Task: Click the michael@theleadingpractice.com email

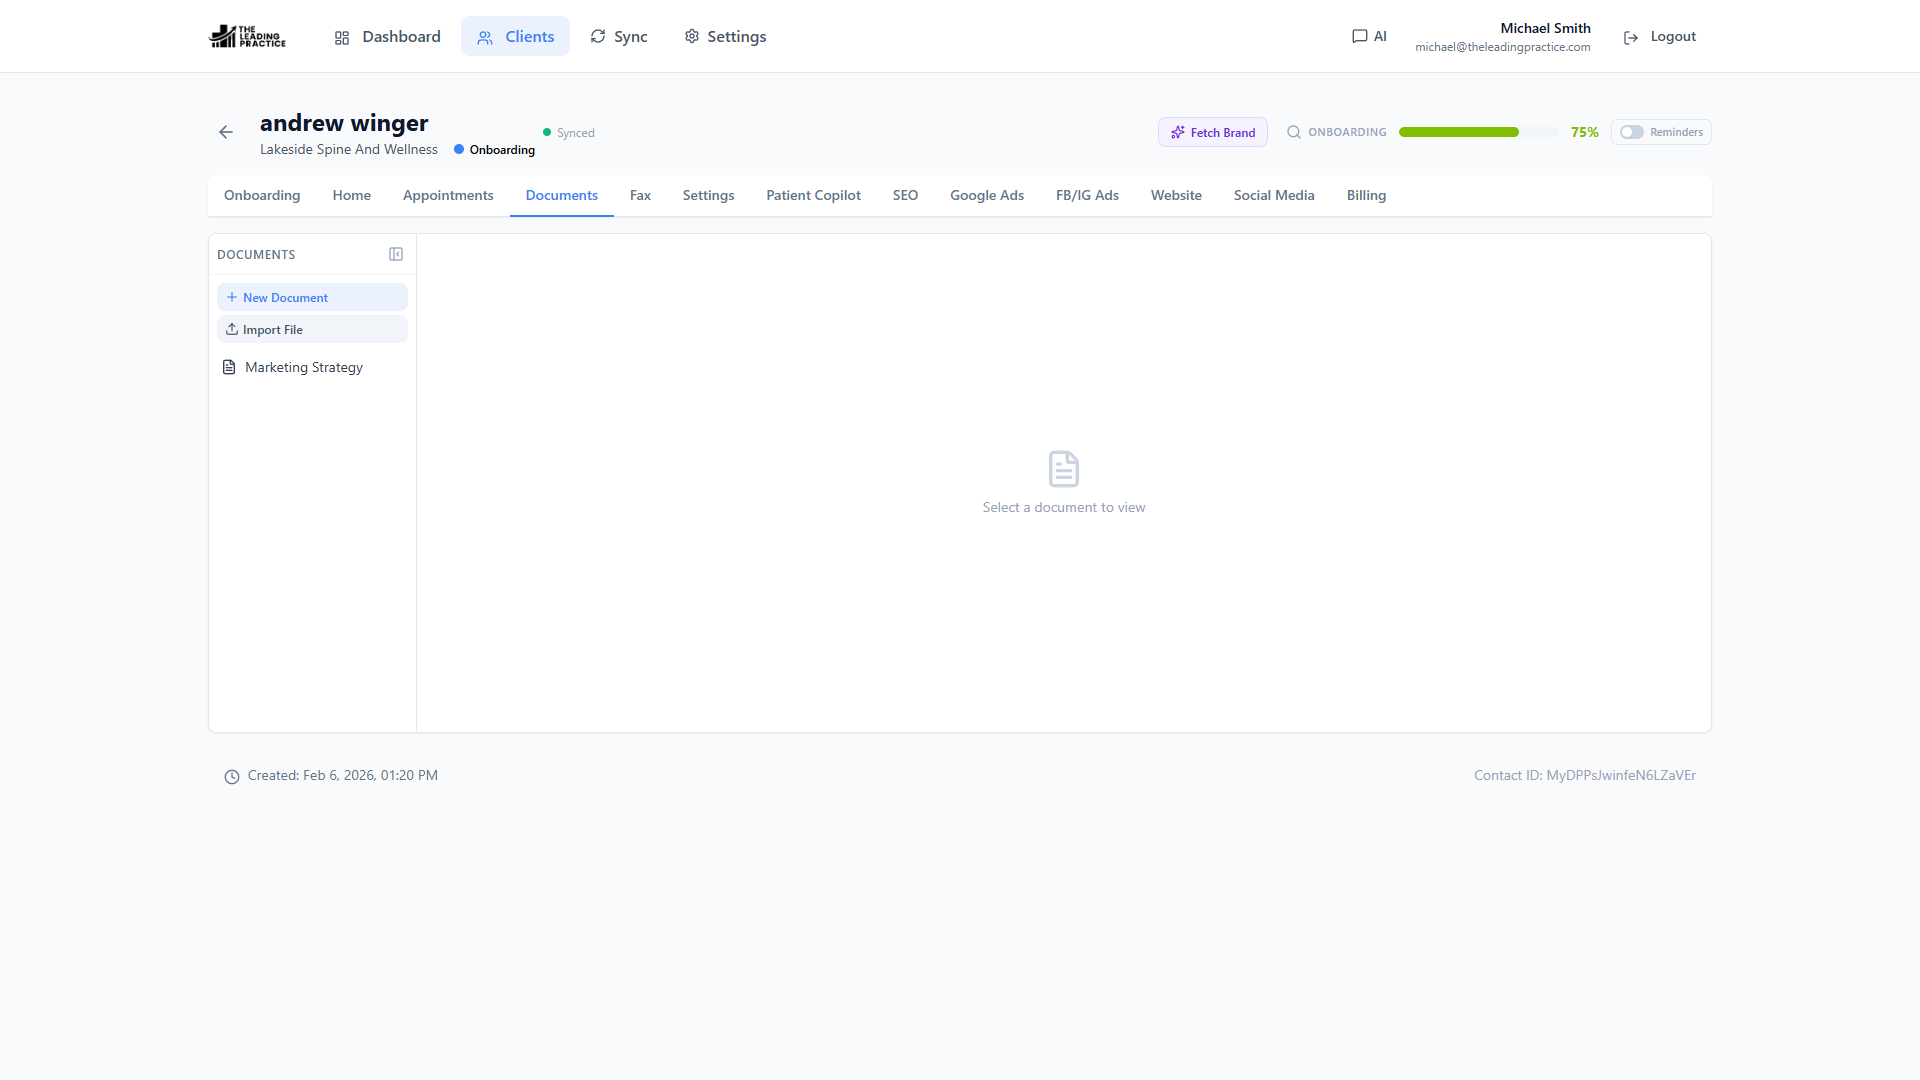Action: click(x=1502, y=47)
